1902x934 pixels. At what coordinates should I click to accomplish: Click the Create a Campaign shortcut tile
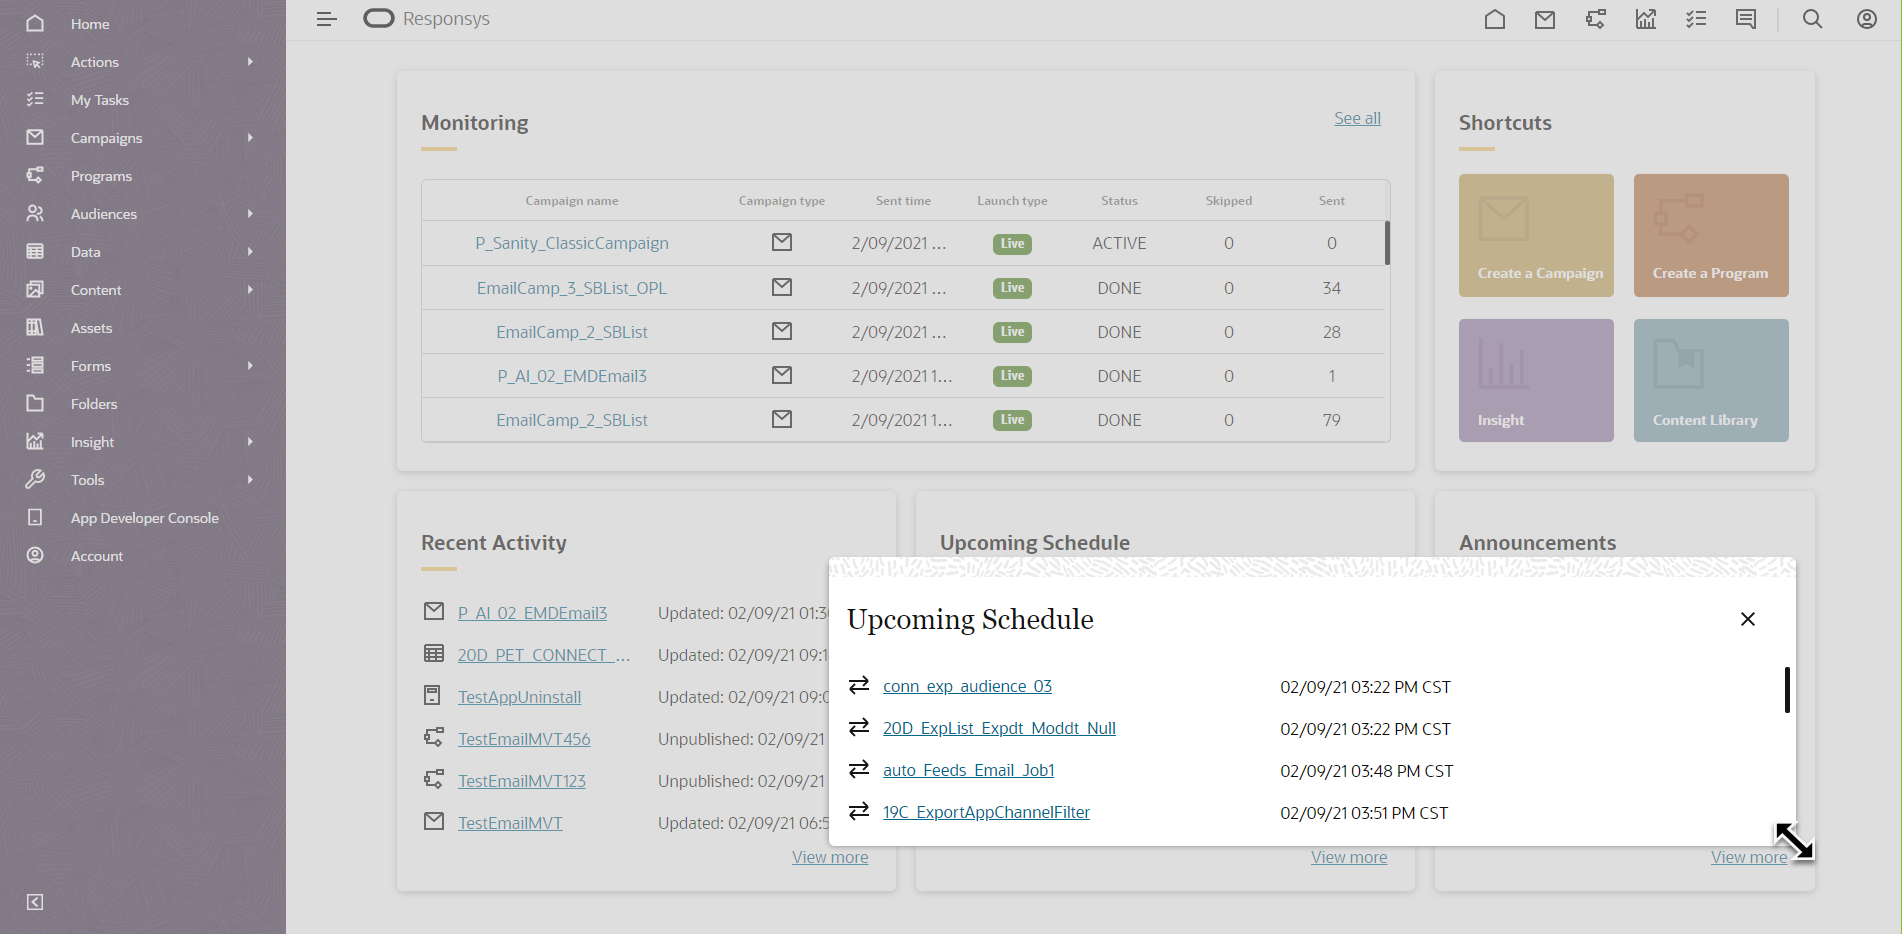click(x=1536, y=235)
